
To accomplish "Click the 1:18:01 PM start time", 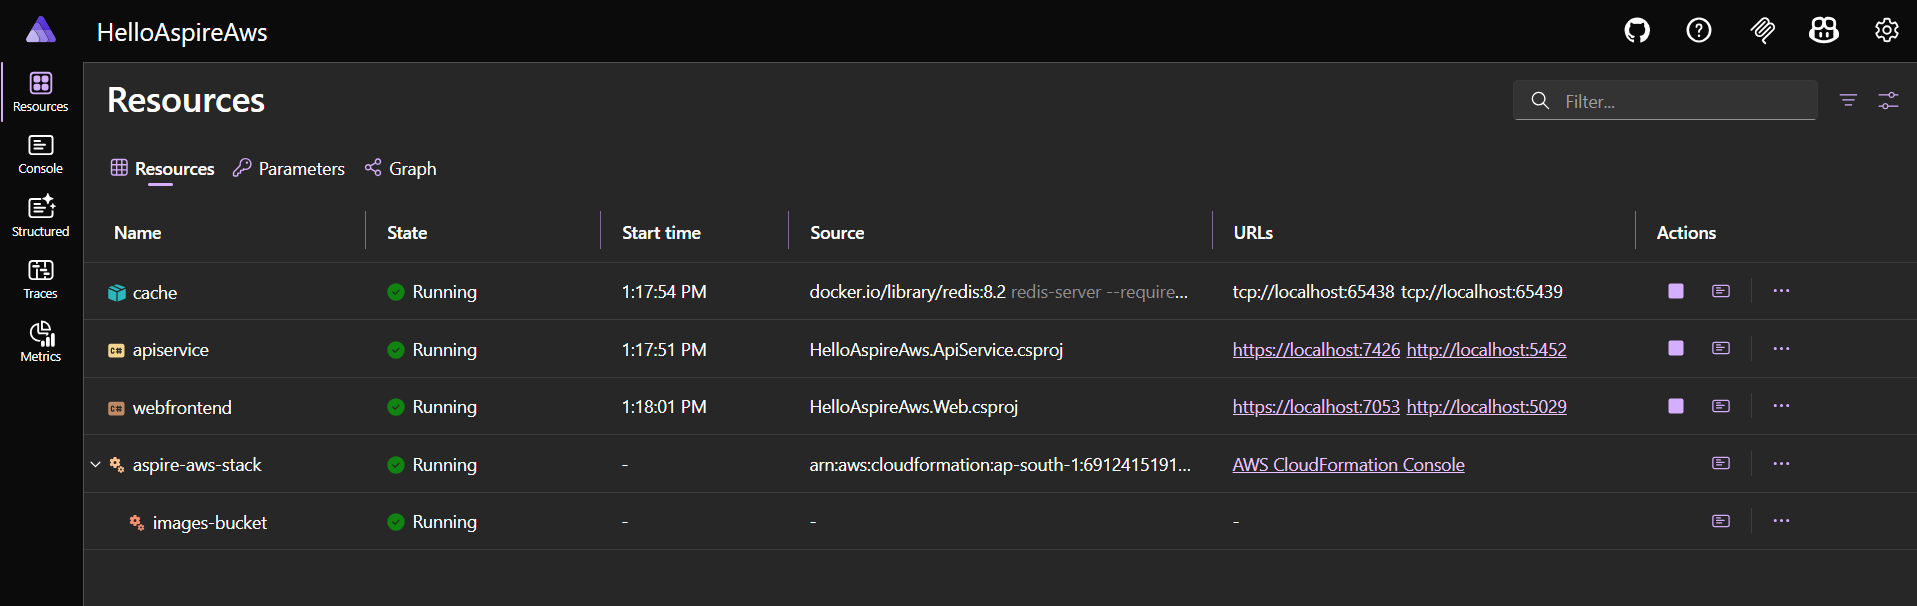I will click(x=664, y=406).
